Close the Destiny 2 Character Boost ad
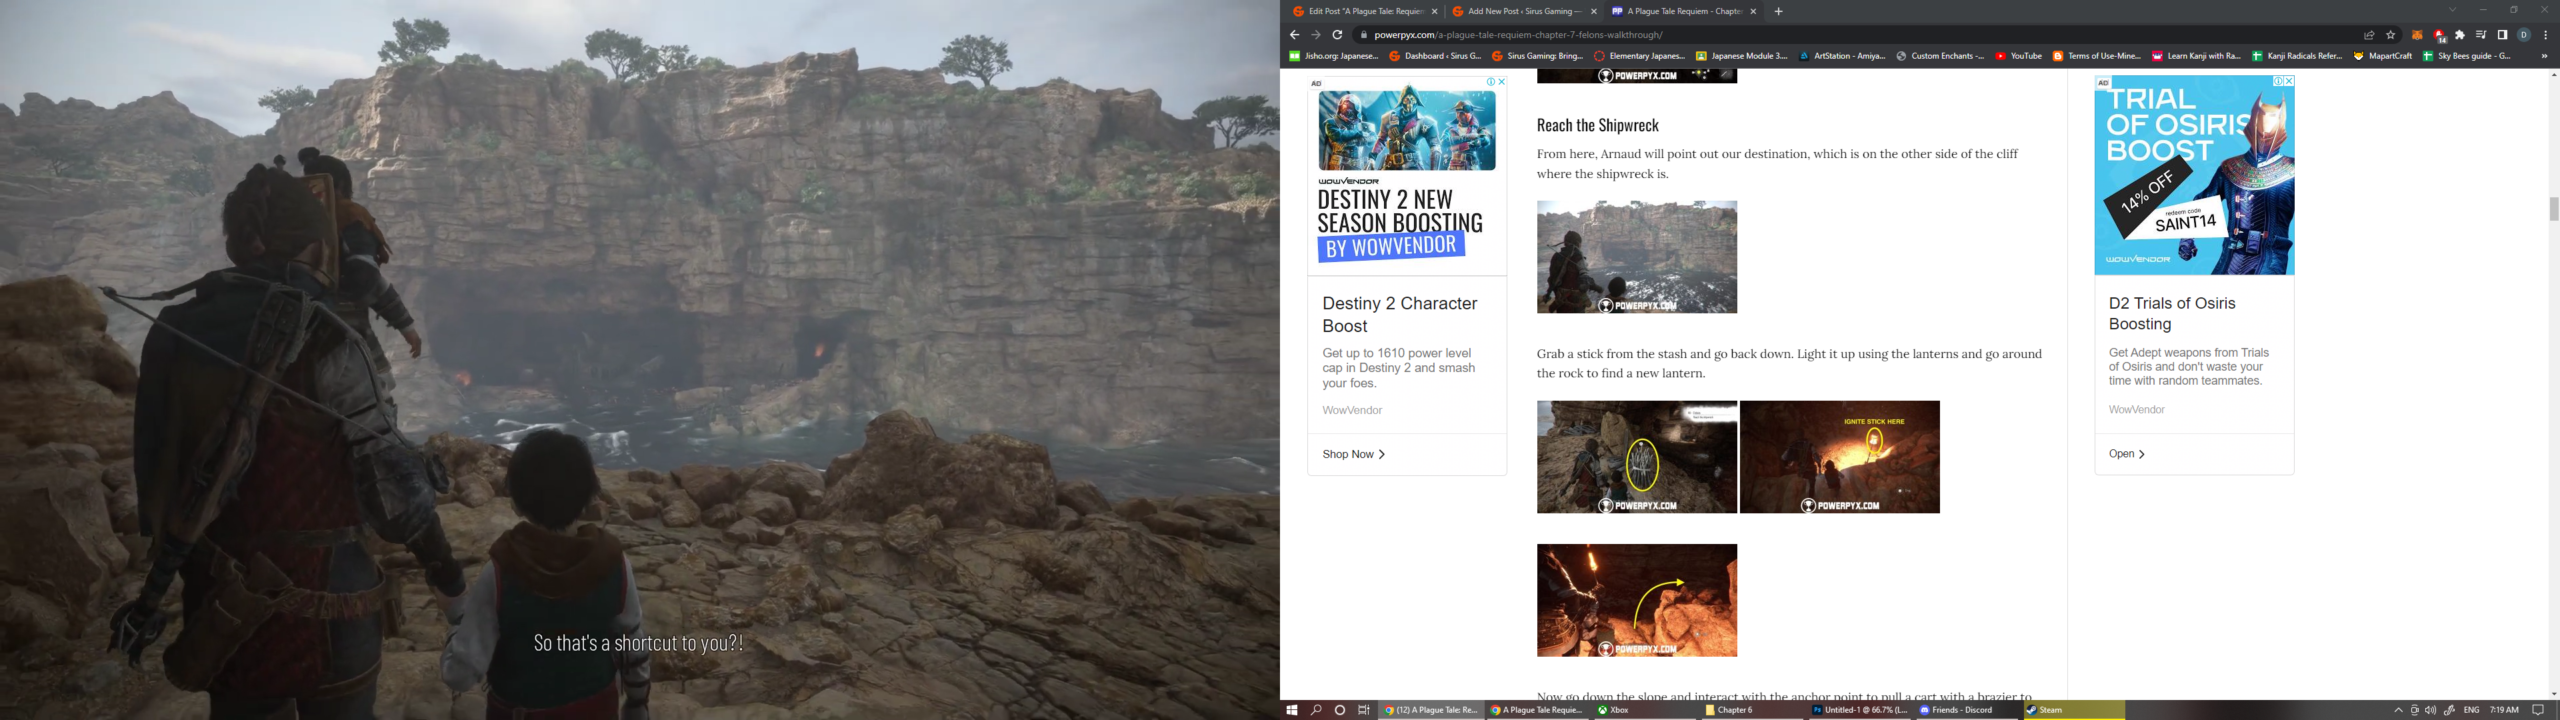 (x=1501, y=82)
